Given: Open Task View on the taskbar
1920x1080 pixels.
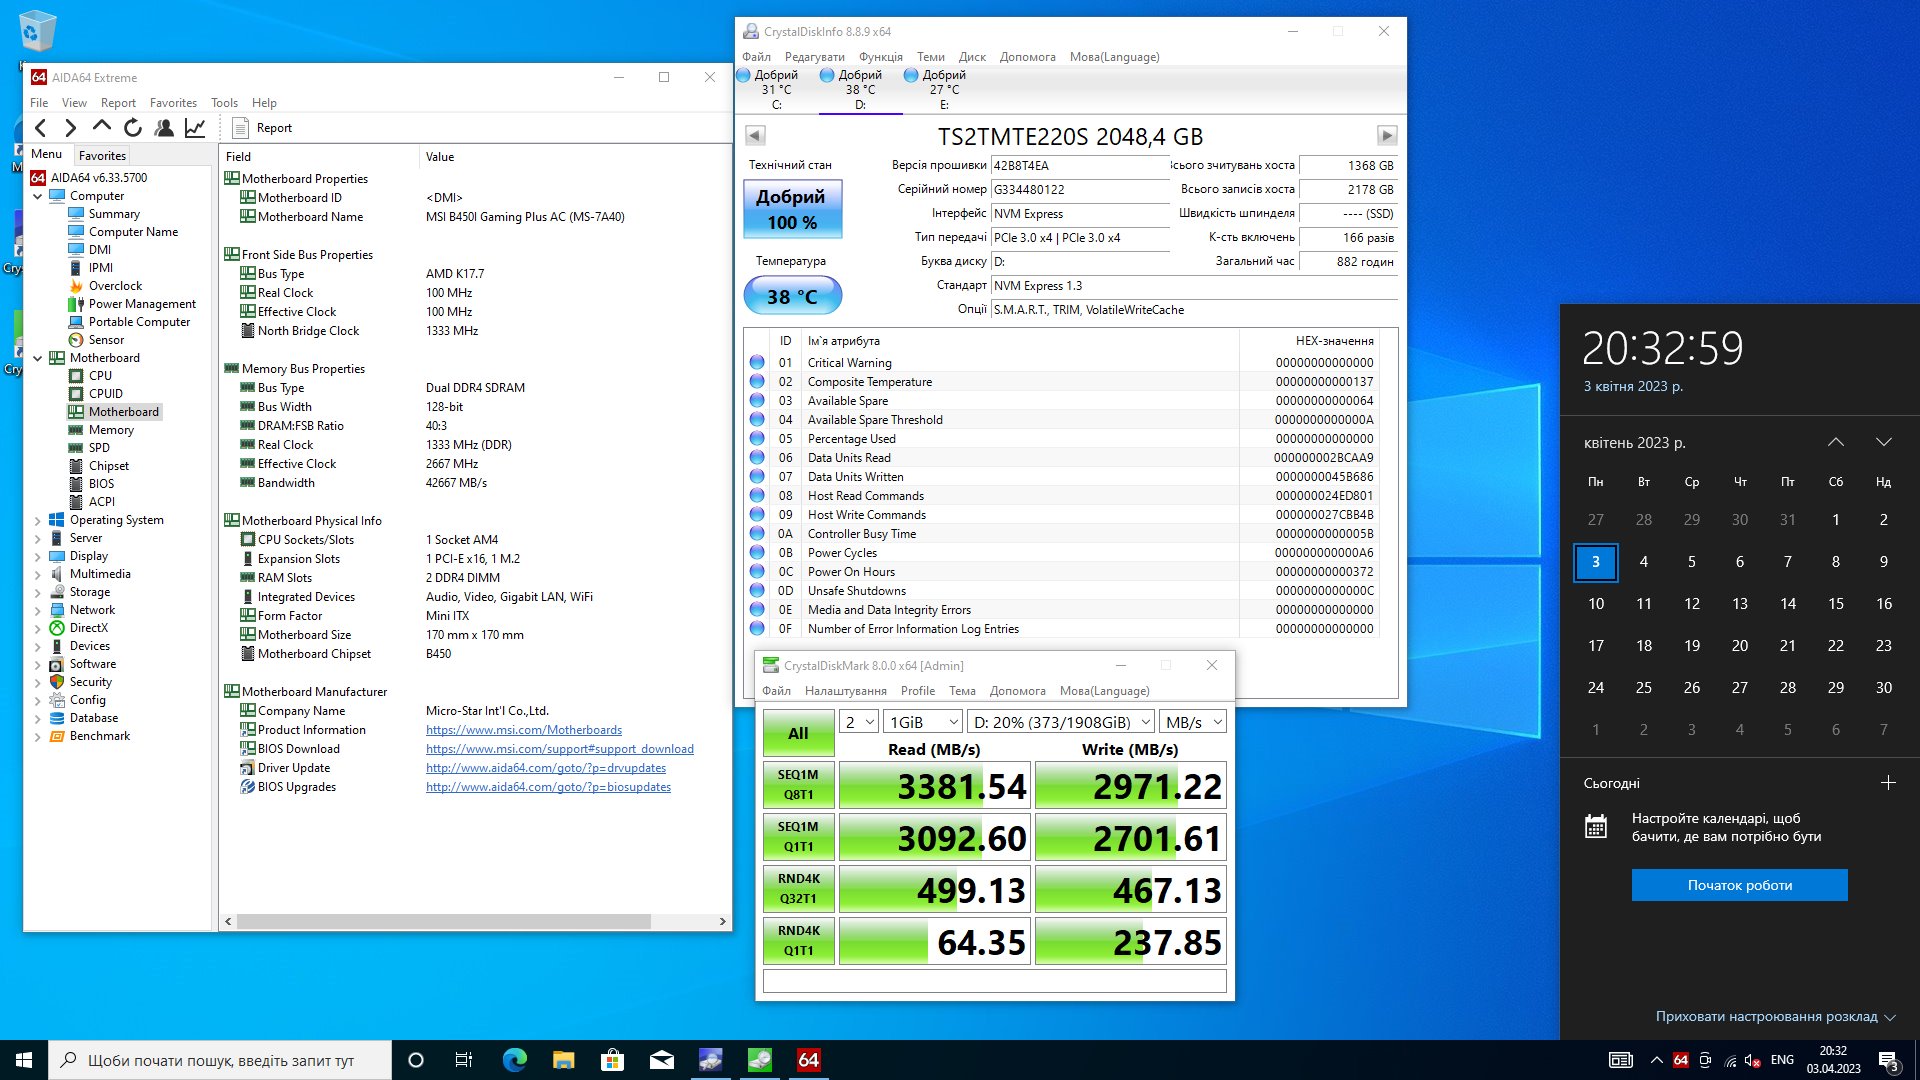Looking at the screenshot, I should (464, 1060).
